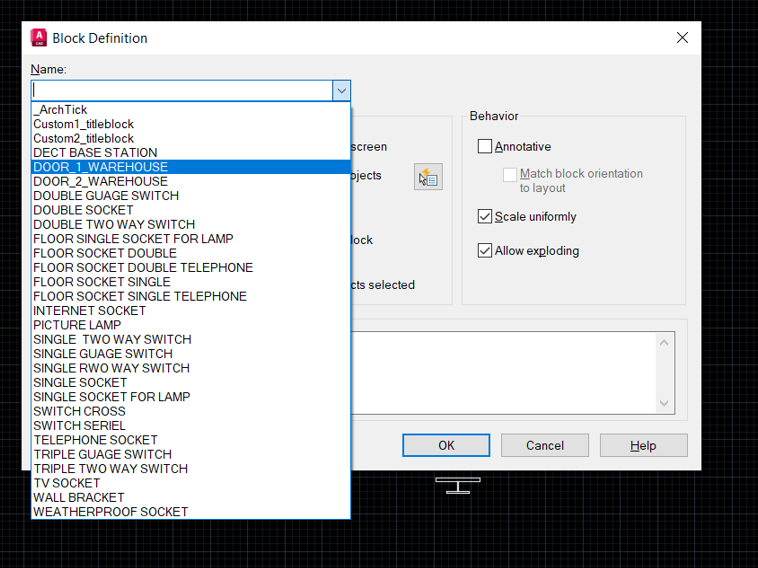The height and width of the screenshot is (568, 758).
Task: Select SINGLE GUAGE SWITCH
Action: coord(191,354)
